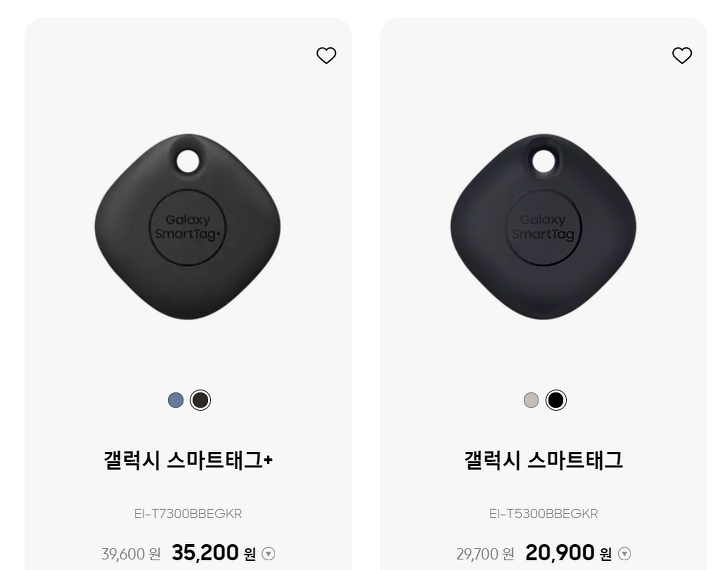
Task: Click the keyring hole on the SmartTag image
Action: (544, 162)
